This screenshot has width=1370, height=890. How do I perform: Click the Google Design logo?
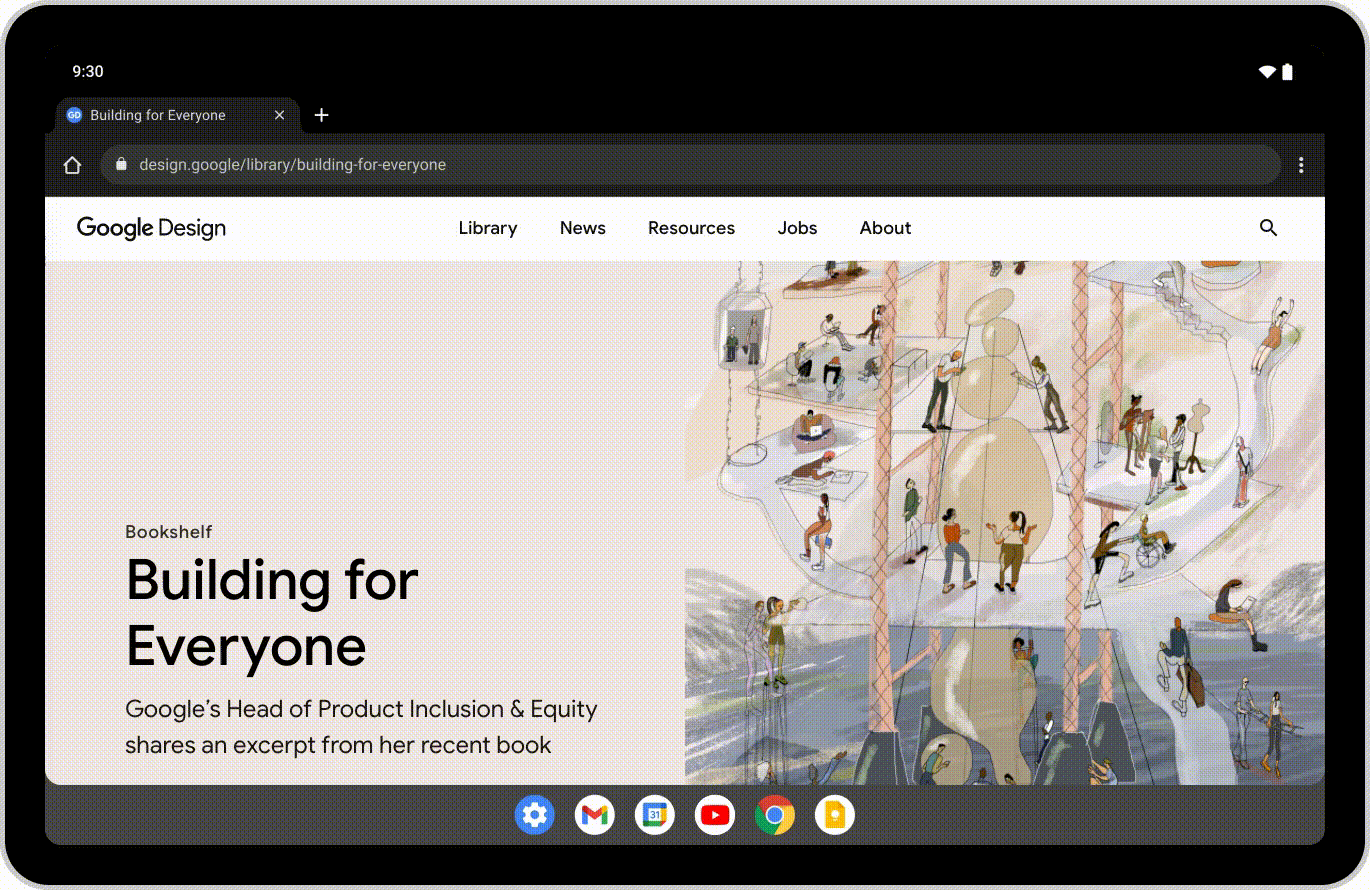(151, 228)
